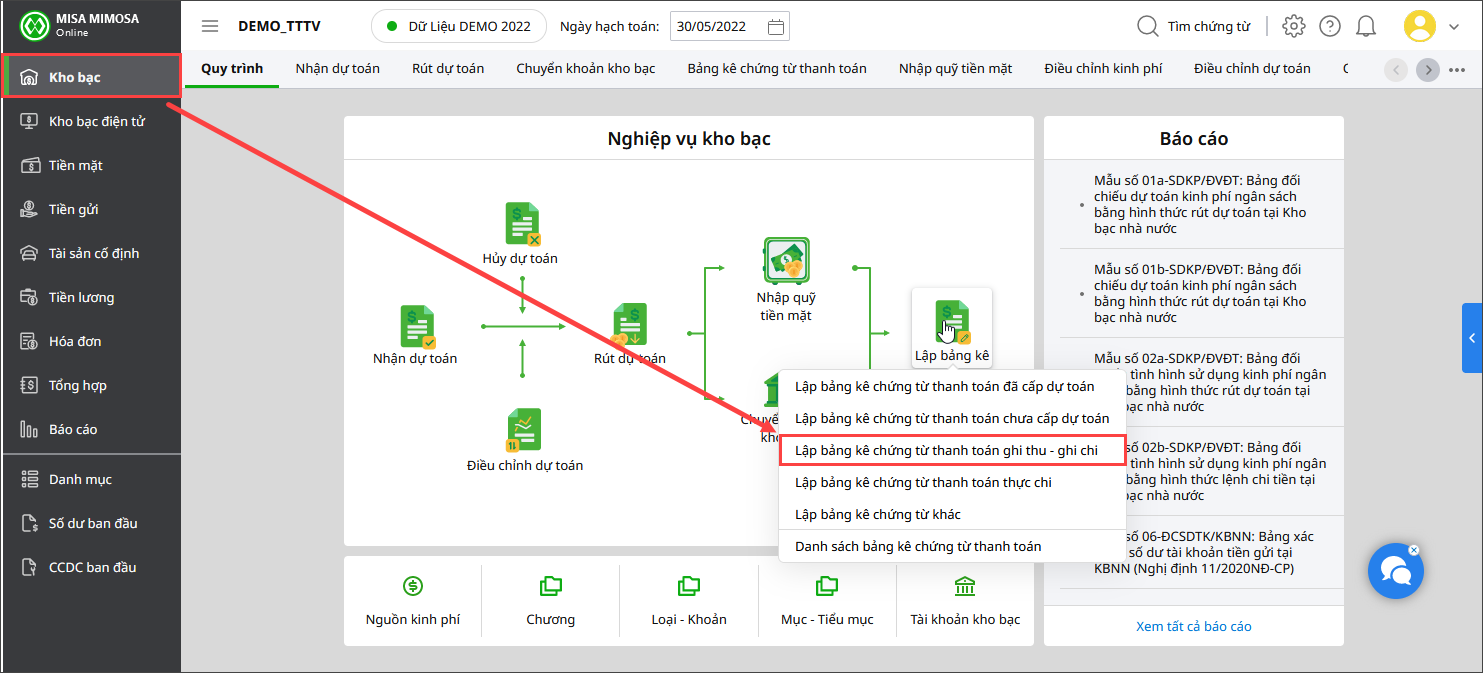Click Xem tất cả báo cáo link

1193,627
